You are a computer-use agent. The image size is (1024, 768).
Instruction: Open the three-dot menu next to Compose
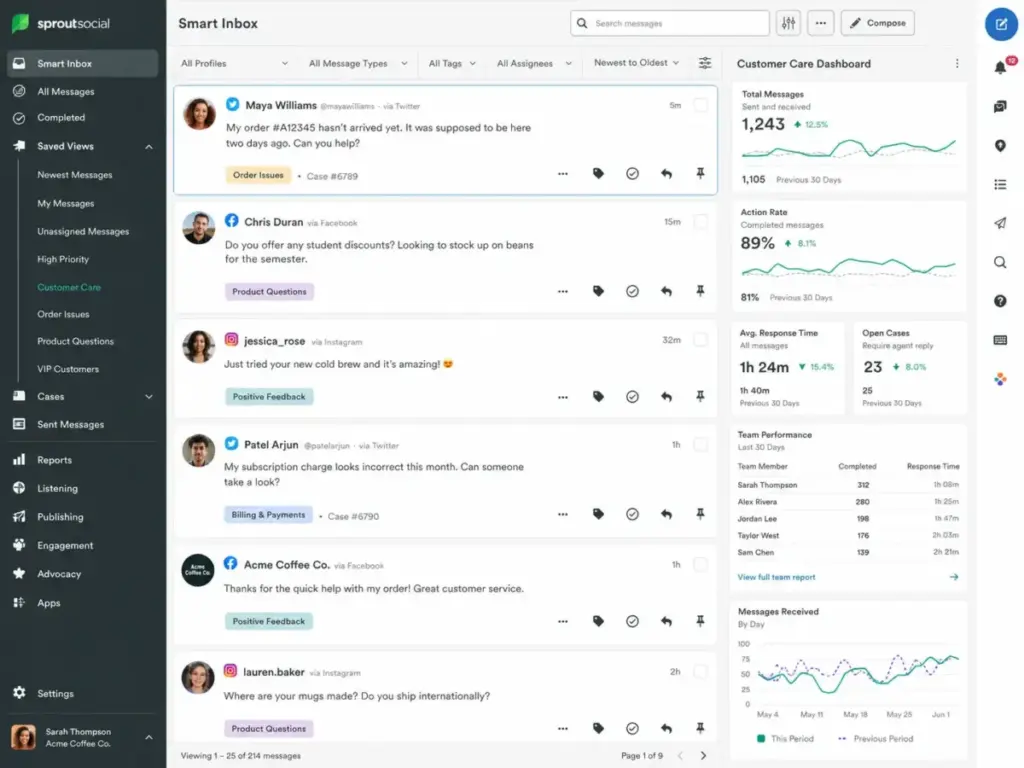821,24
